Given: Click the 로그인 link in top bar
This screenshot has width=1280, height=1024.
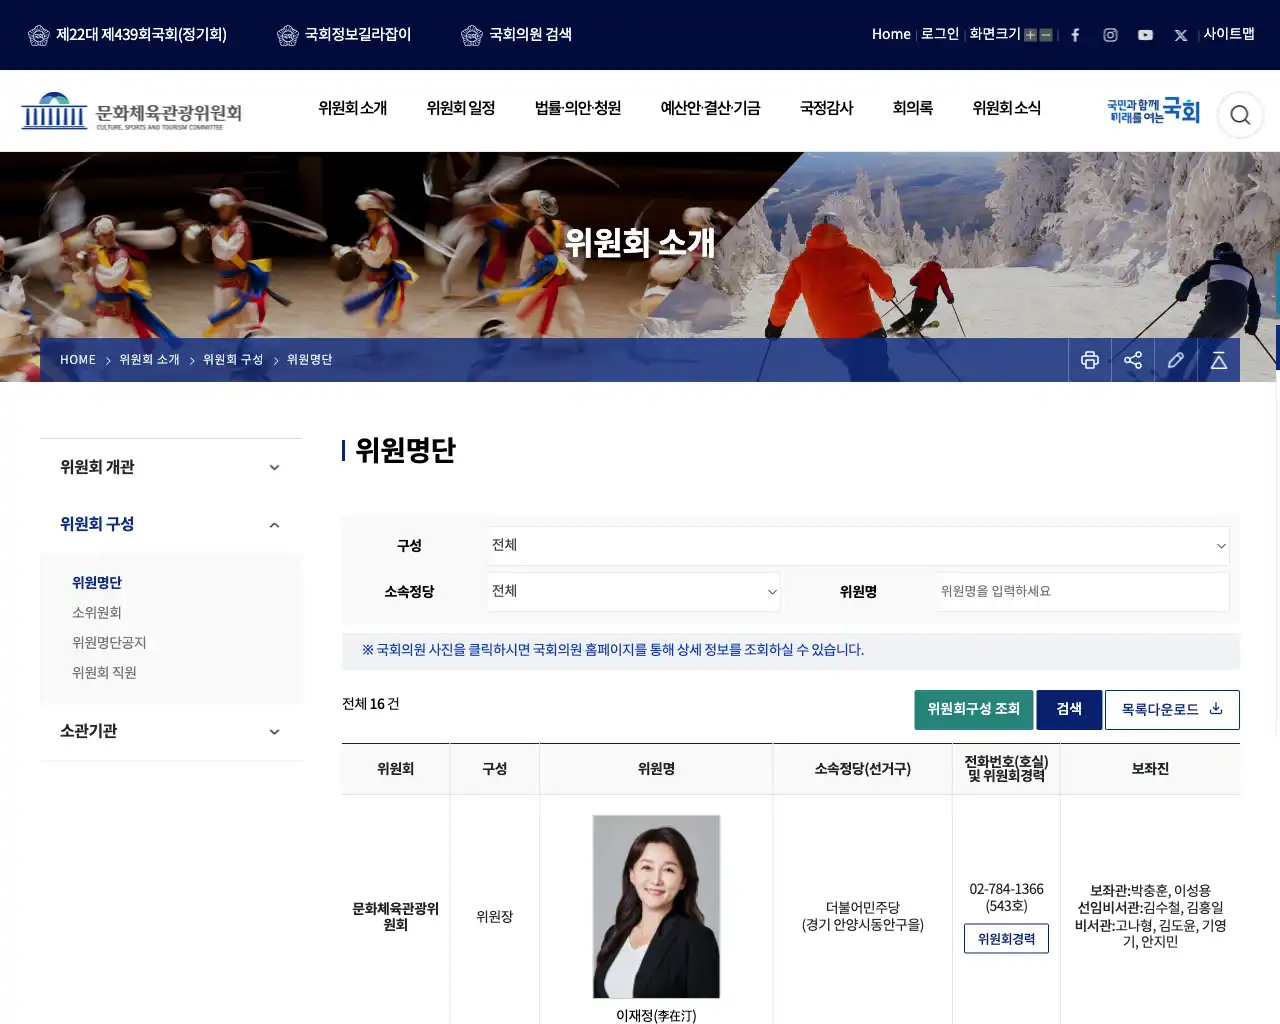Looking at the screenshot, I should click(940, 34).
